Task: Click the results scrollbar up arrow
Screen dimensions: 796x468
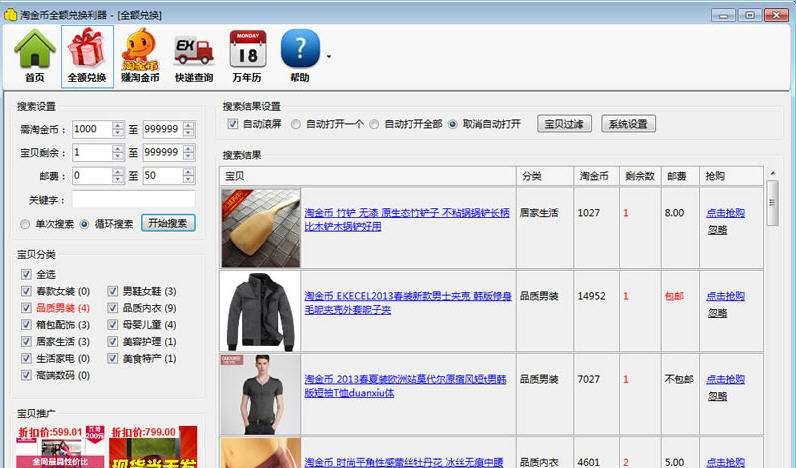Action: click(x=773, y=174)
